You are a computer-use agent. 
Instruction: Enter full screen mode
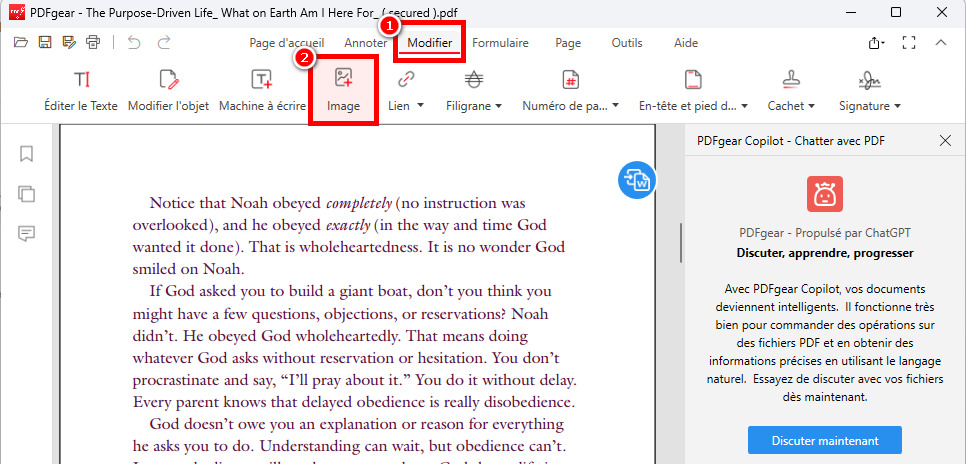909,43
